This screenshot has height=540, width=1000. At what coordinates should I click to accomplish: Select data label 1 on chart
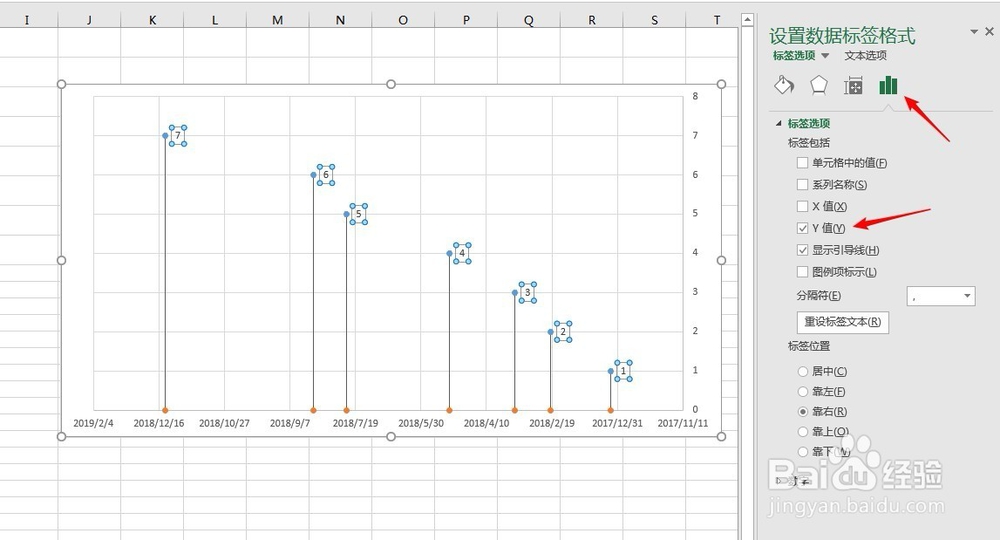[623, 370]
